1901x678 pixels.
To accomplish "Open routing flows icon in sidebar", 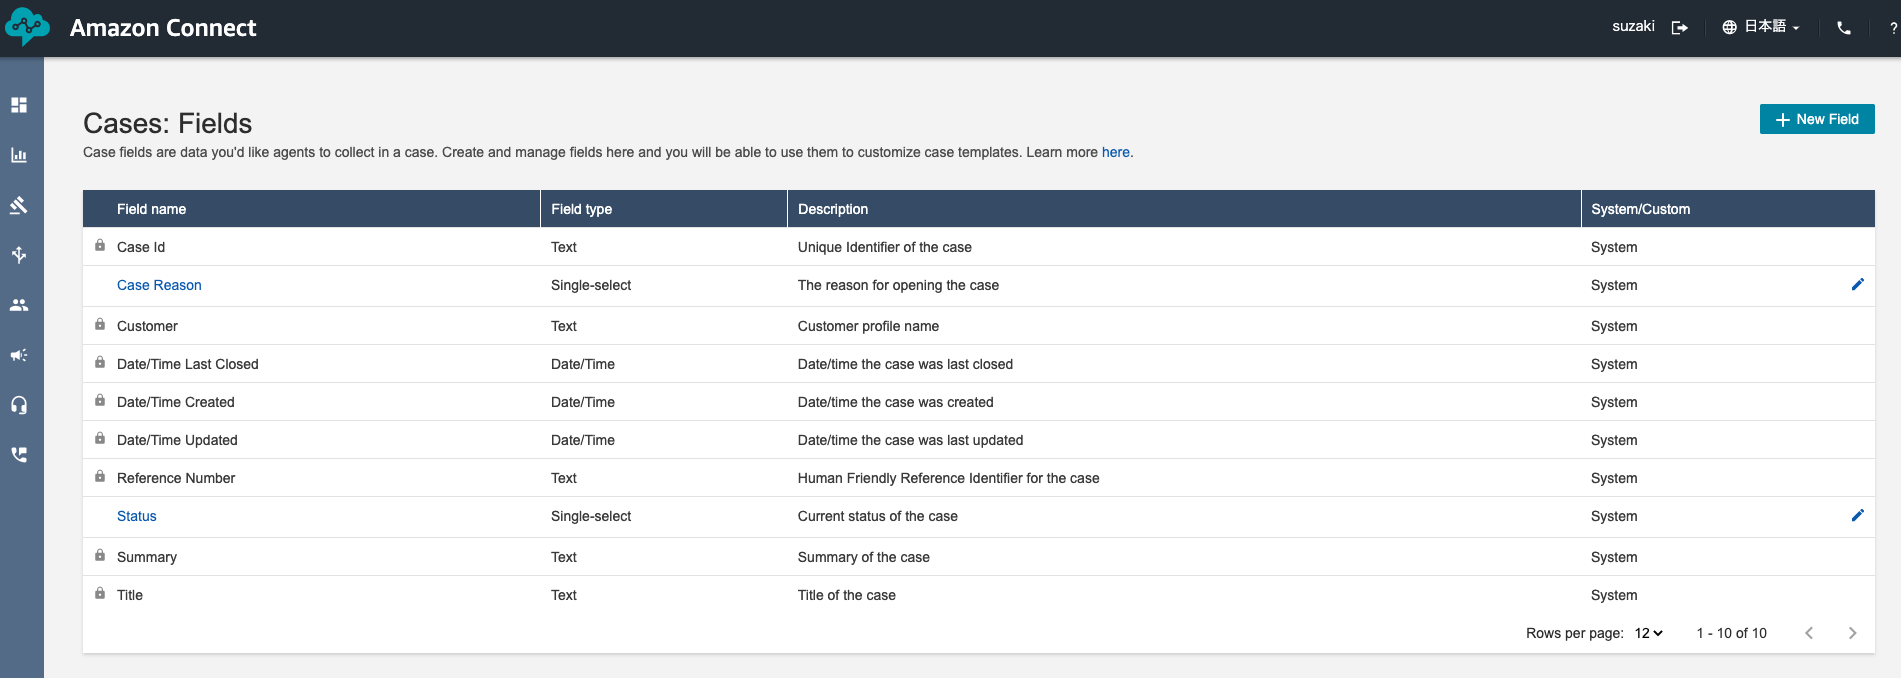I will (19, 255).
